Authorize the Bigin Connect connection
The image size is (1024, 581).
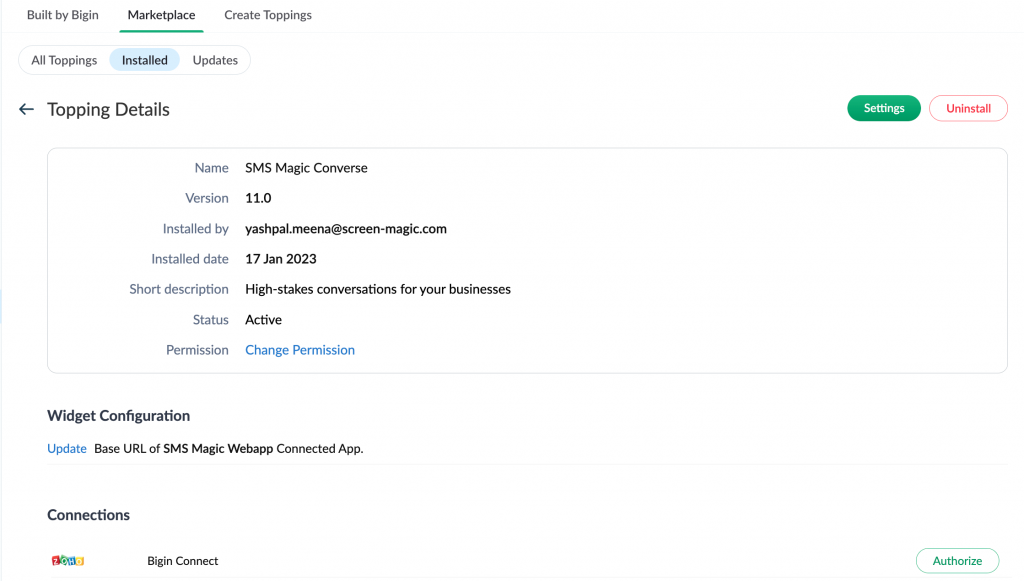pyautogui.click(x=957, y=561)
